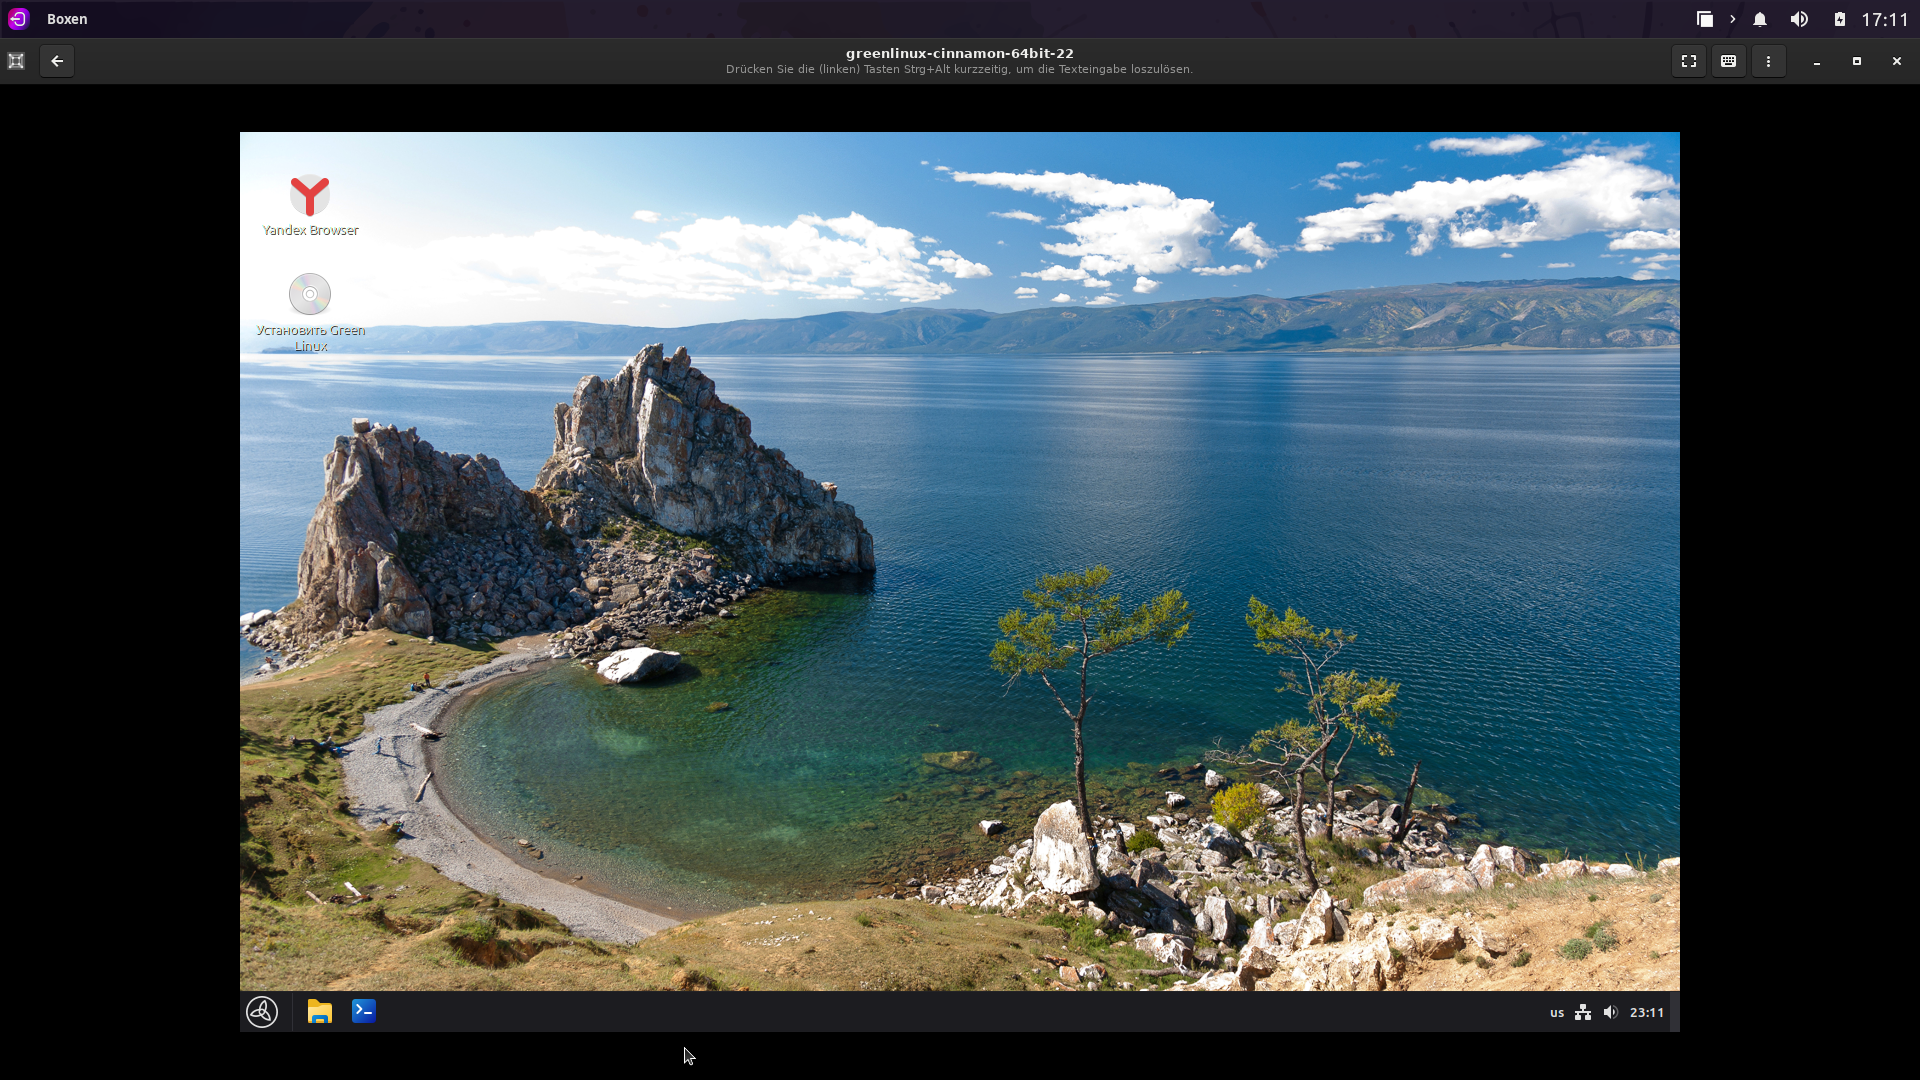Click the host stacked-windows tray icon
This screenshot has width=1920, height=1080.
pyautogui.click(x=1705, y=19)
